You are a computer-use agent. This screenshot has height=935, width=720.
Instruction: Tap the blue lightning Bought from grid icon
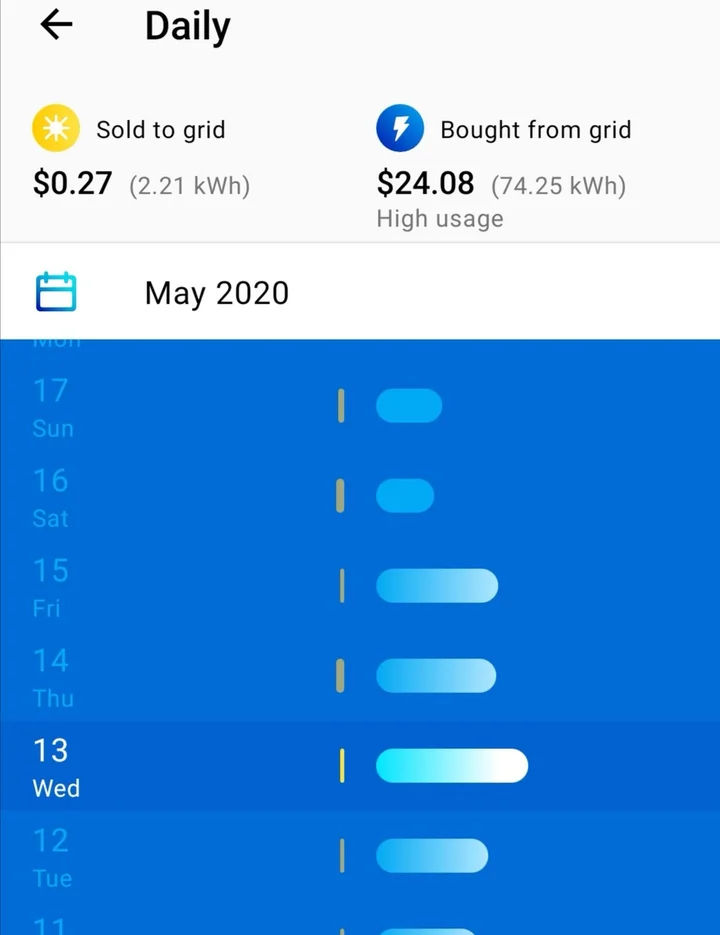click(400, 130)
